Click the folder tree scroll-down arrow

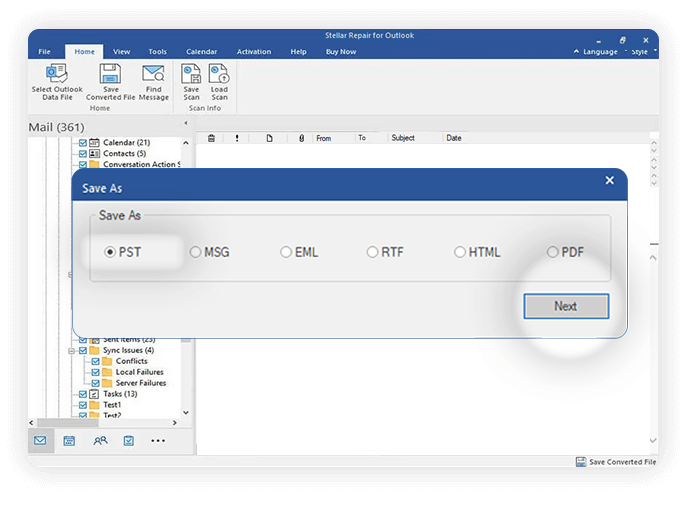point(186,412)
